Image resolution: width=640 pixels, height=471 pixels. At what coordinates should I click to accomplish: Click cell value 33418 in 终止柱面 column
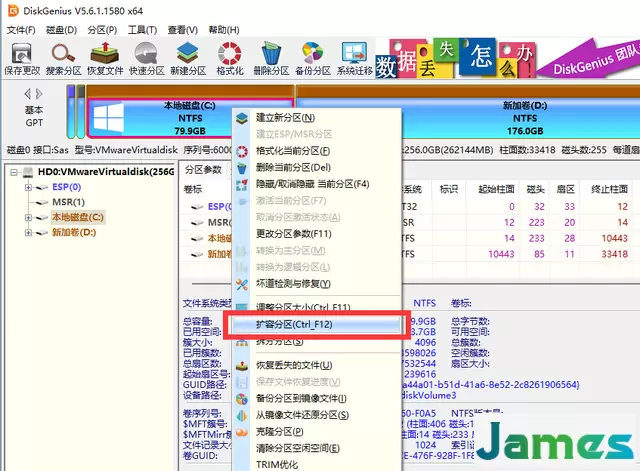[614, 255]
